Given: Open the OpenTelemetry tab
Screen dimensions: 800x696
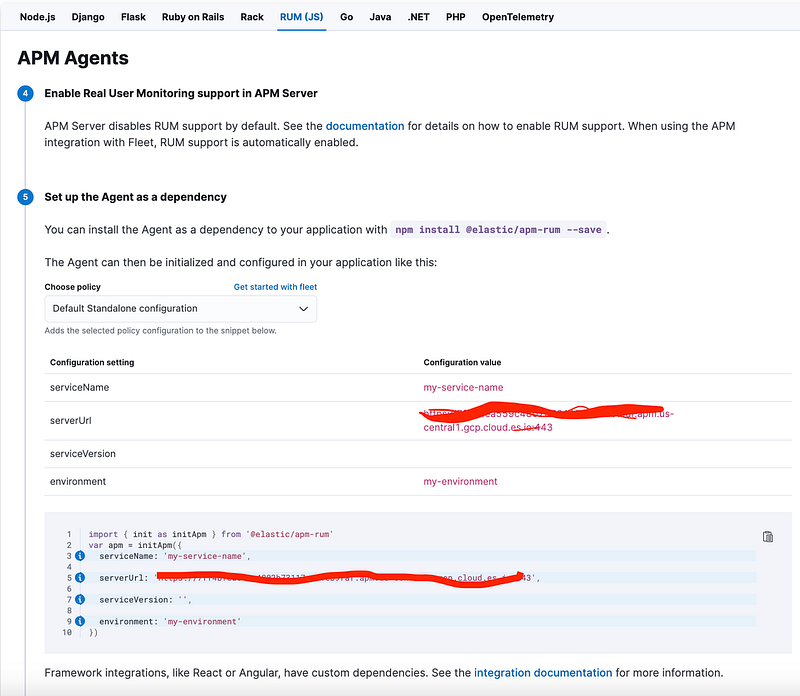Looking at the screenshot, I should (x=518, y=17).
